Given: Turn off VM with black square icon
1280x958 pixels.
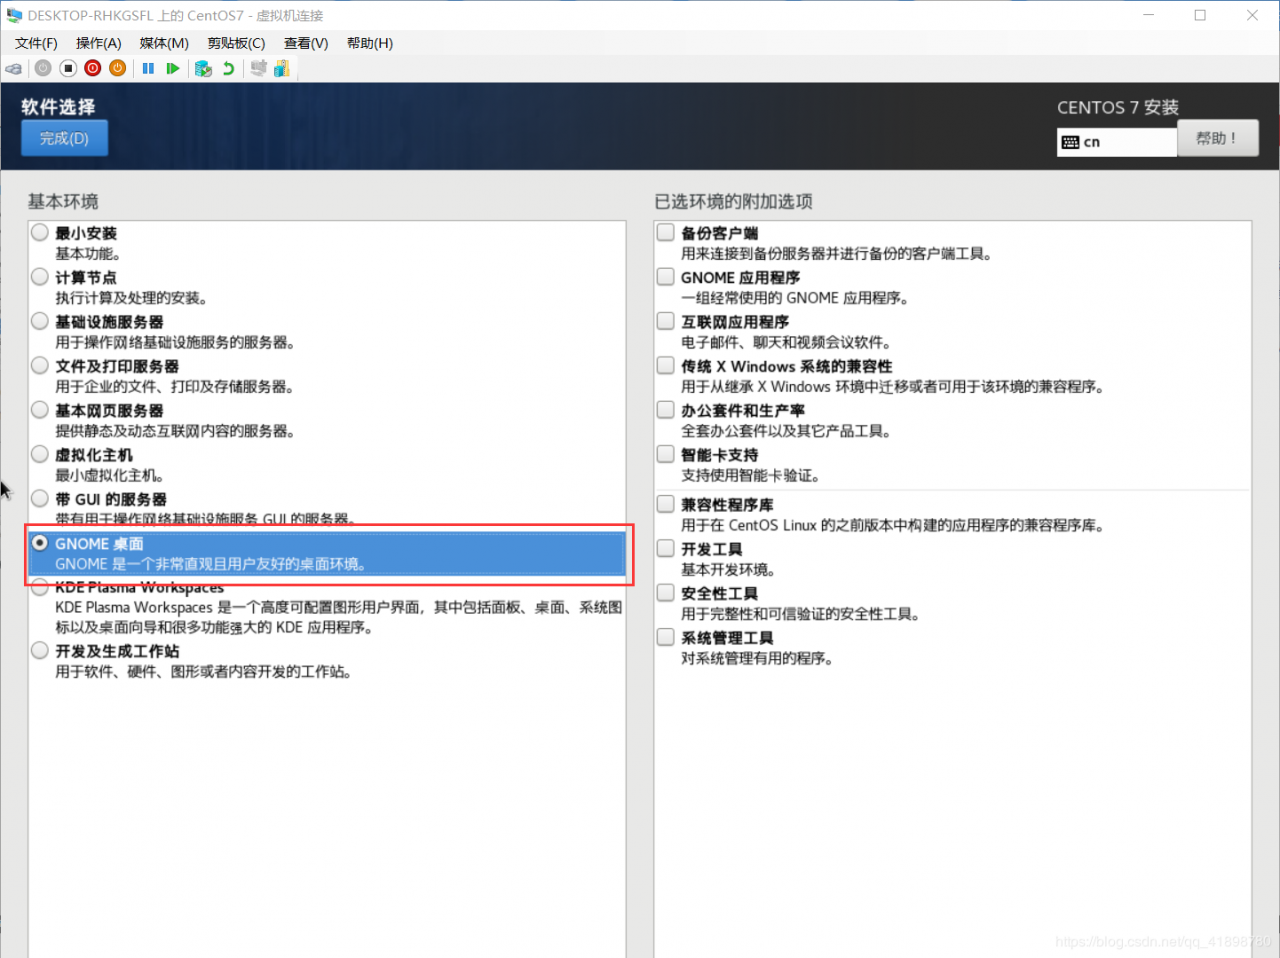Looking at the screenshot, I should 68,68.
